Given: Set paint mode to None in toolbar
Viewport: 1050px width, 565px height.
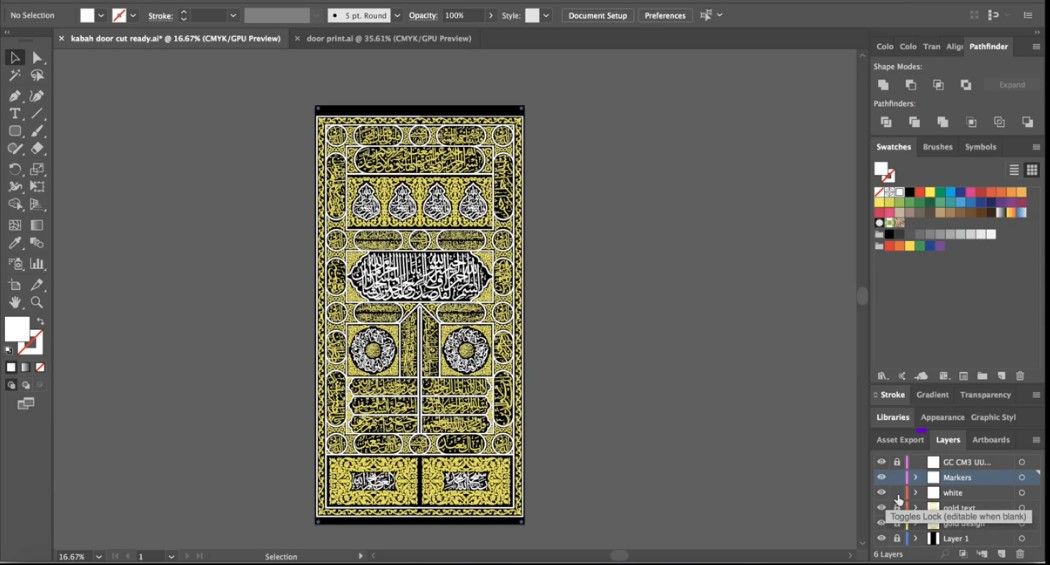Looking at the screenshot, I should (x=40, y=367).
